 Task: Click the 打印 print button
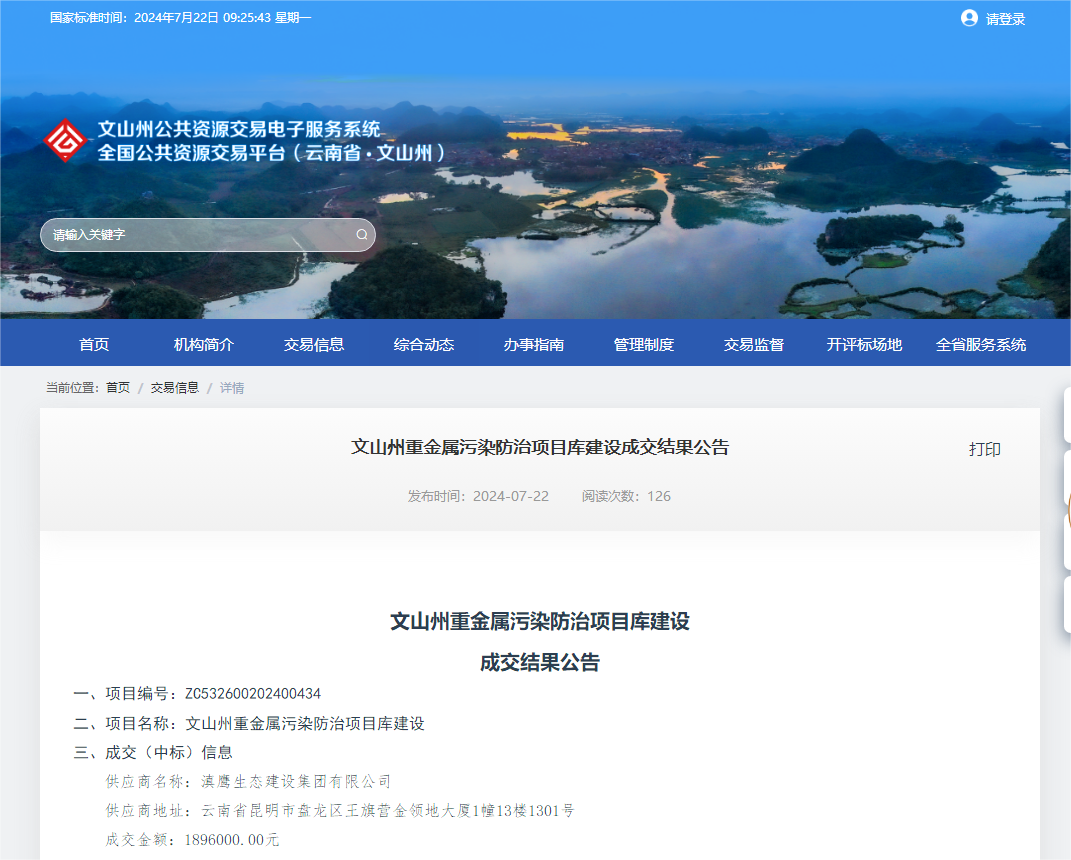coord(986,450)
